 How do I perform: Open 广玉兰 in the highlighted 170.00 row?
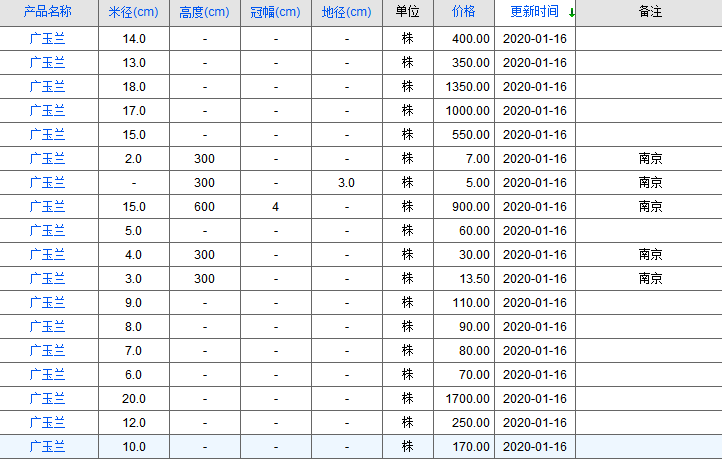47,447
